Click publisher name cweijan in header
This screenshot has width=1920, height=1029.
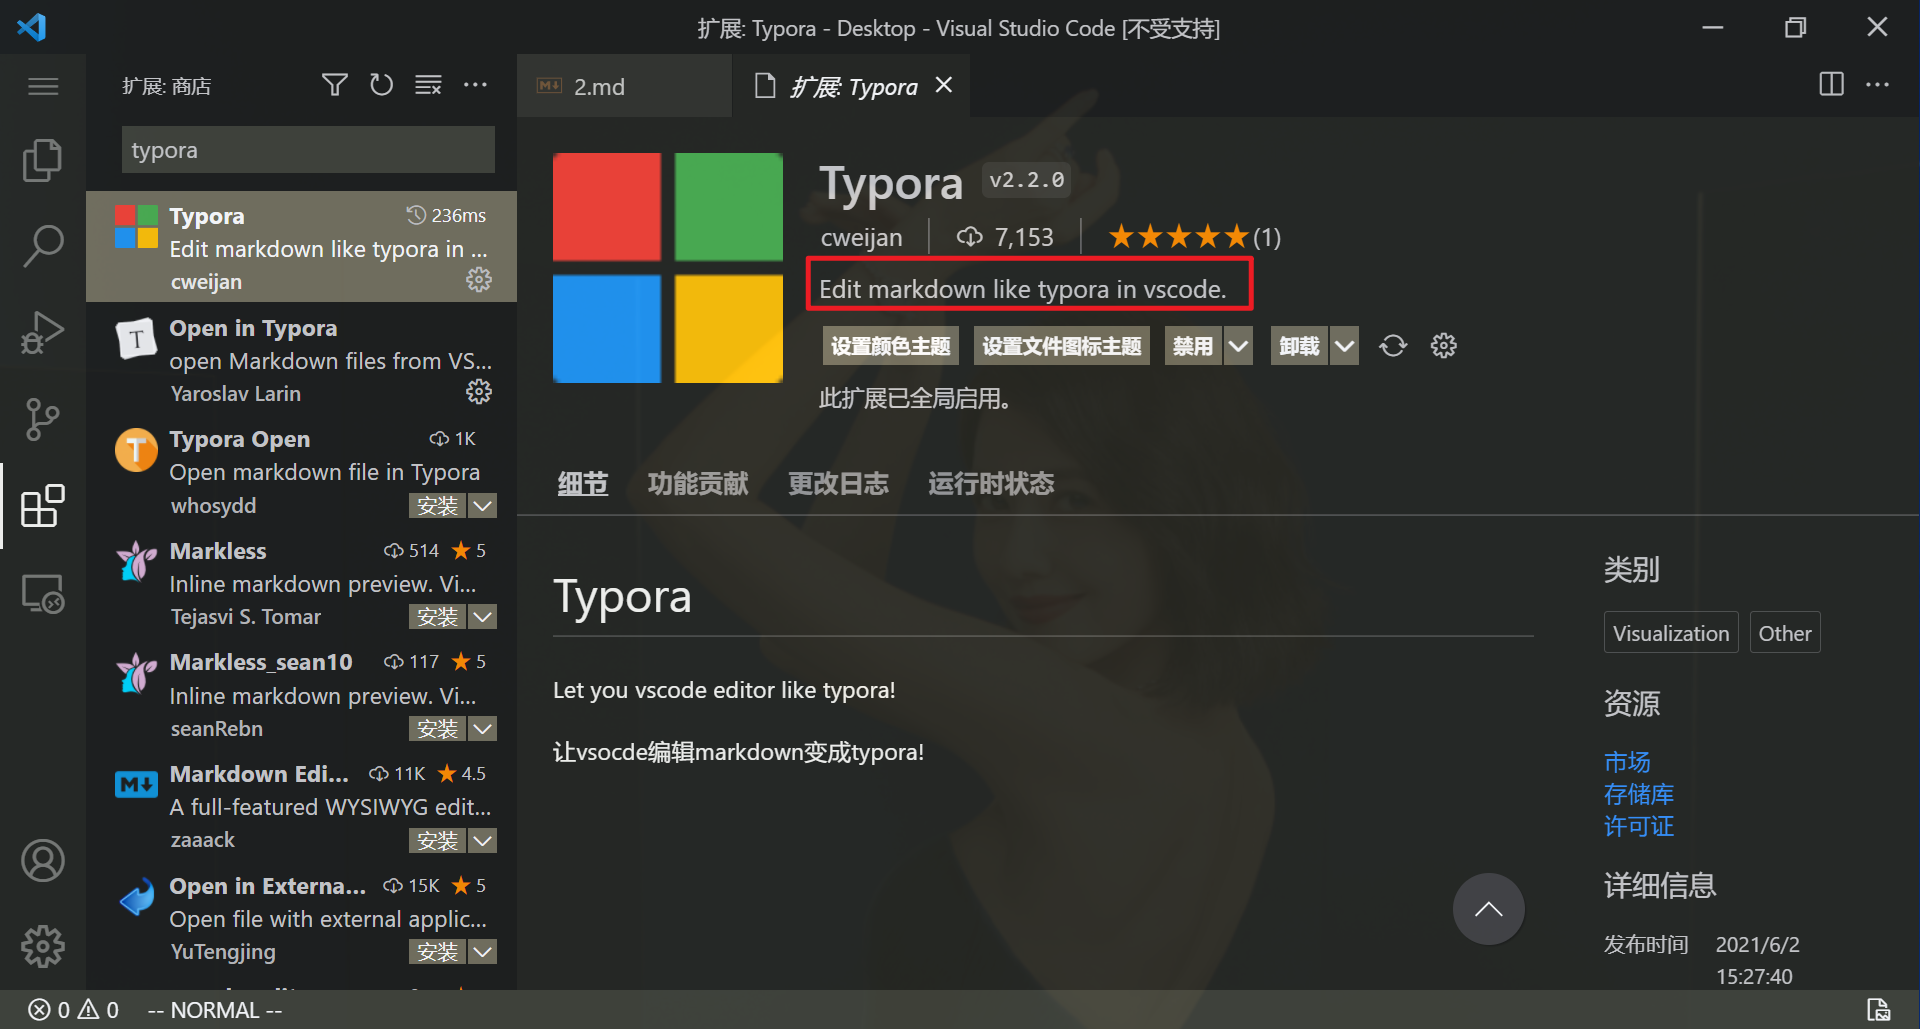861,238
